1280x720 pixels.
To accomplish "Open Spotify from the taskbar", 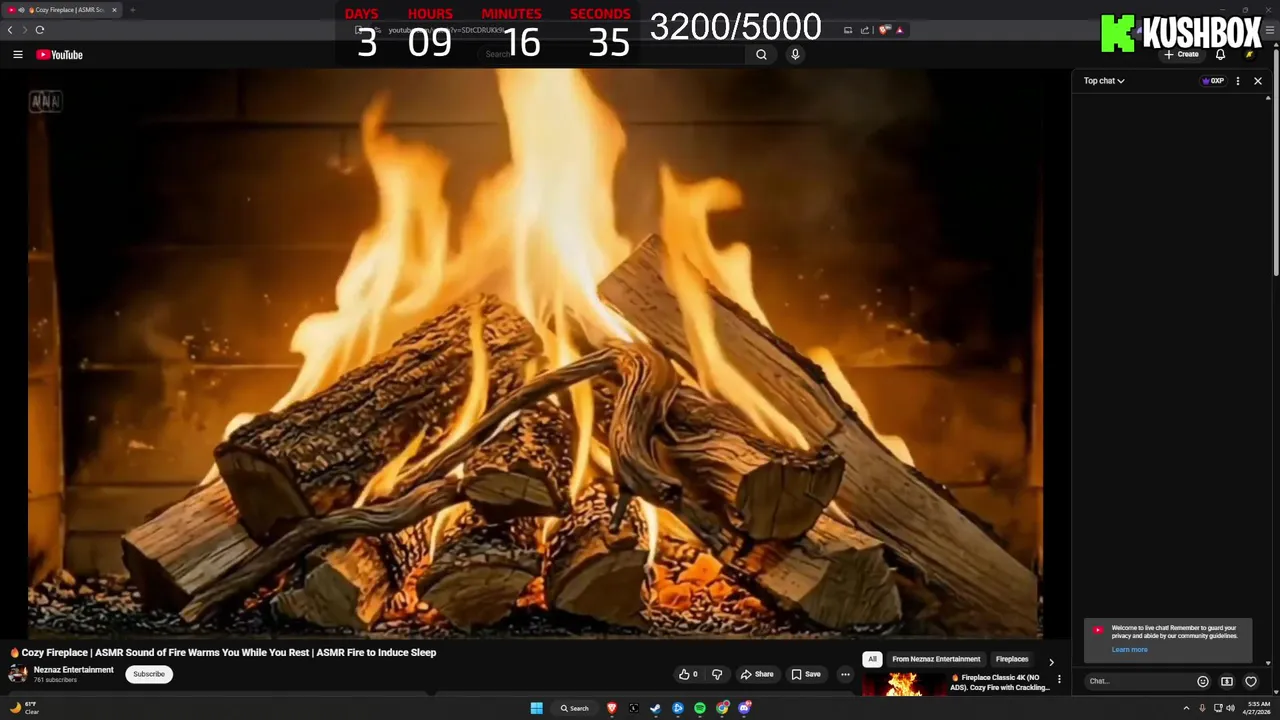I will pos(700,708).
